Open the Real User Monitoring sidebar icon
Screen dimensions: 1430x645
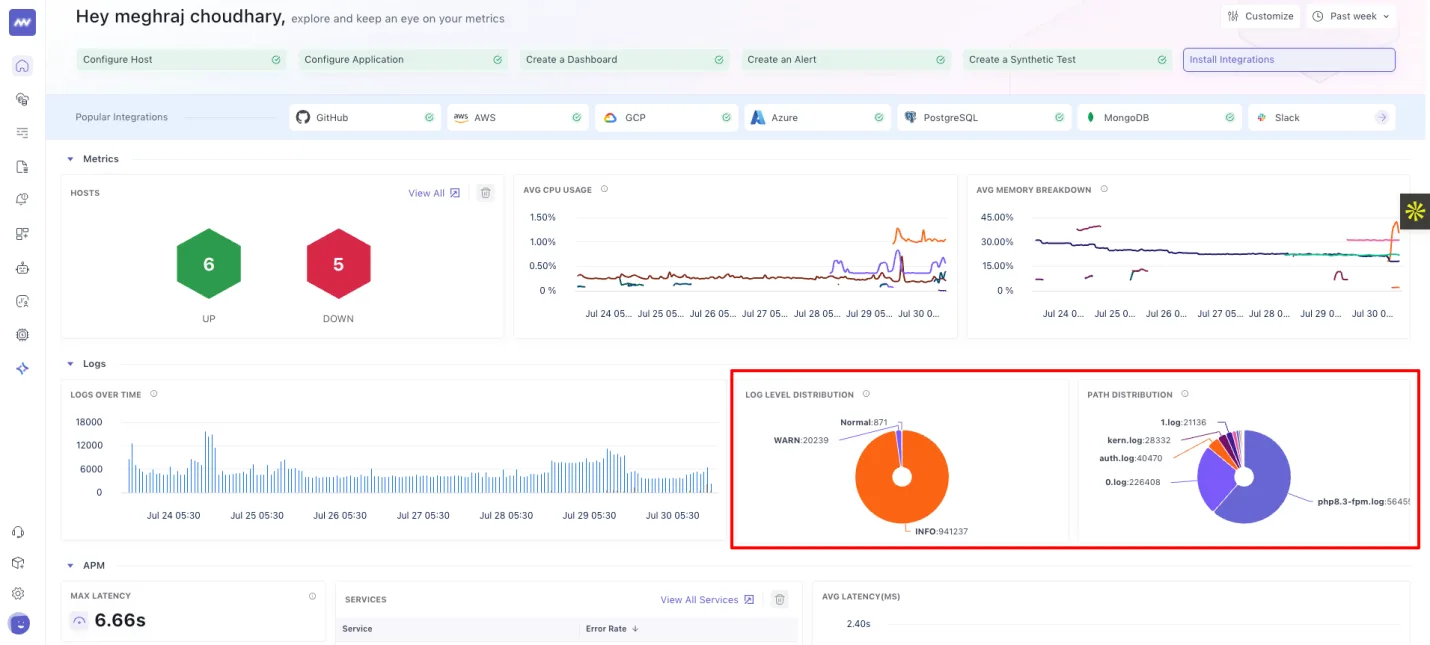coord(22,301)
